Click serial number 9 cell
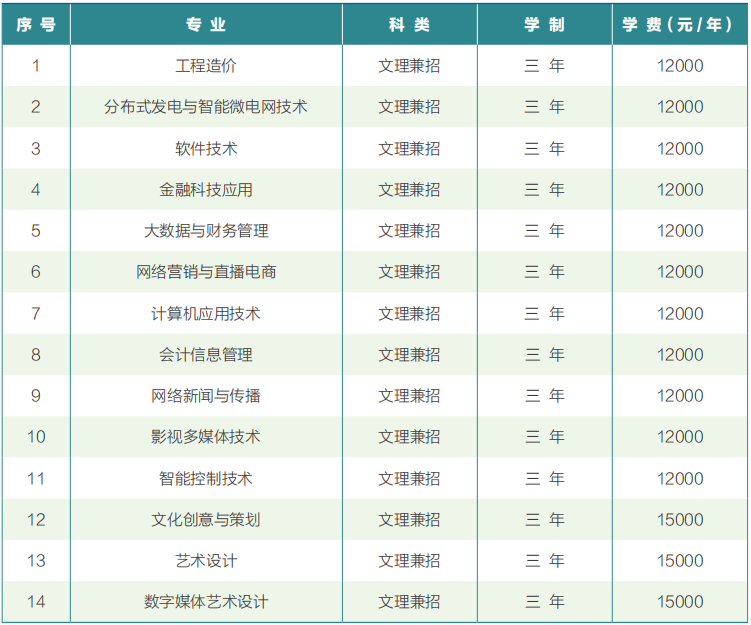 [x=36, y=396]
